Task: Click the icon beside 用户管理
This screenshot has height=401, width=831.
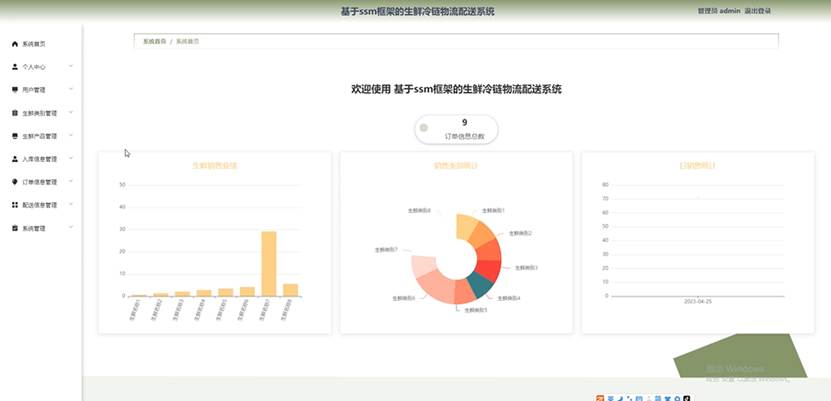Action: [x=15, y=90]
